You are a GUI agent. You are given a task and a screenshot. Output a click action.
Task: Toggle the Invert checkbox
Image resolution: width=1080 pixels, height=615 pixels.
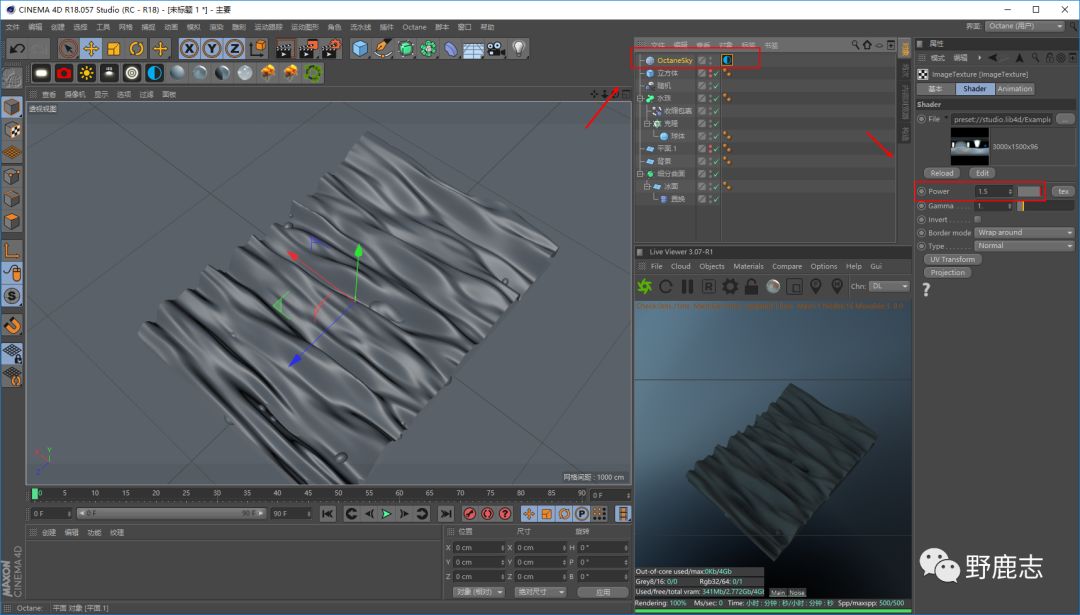[977, 219]
